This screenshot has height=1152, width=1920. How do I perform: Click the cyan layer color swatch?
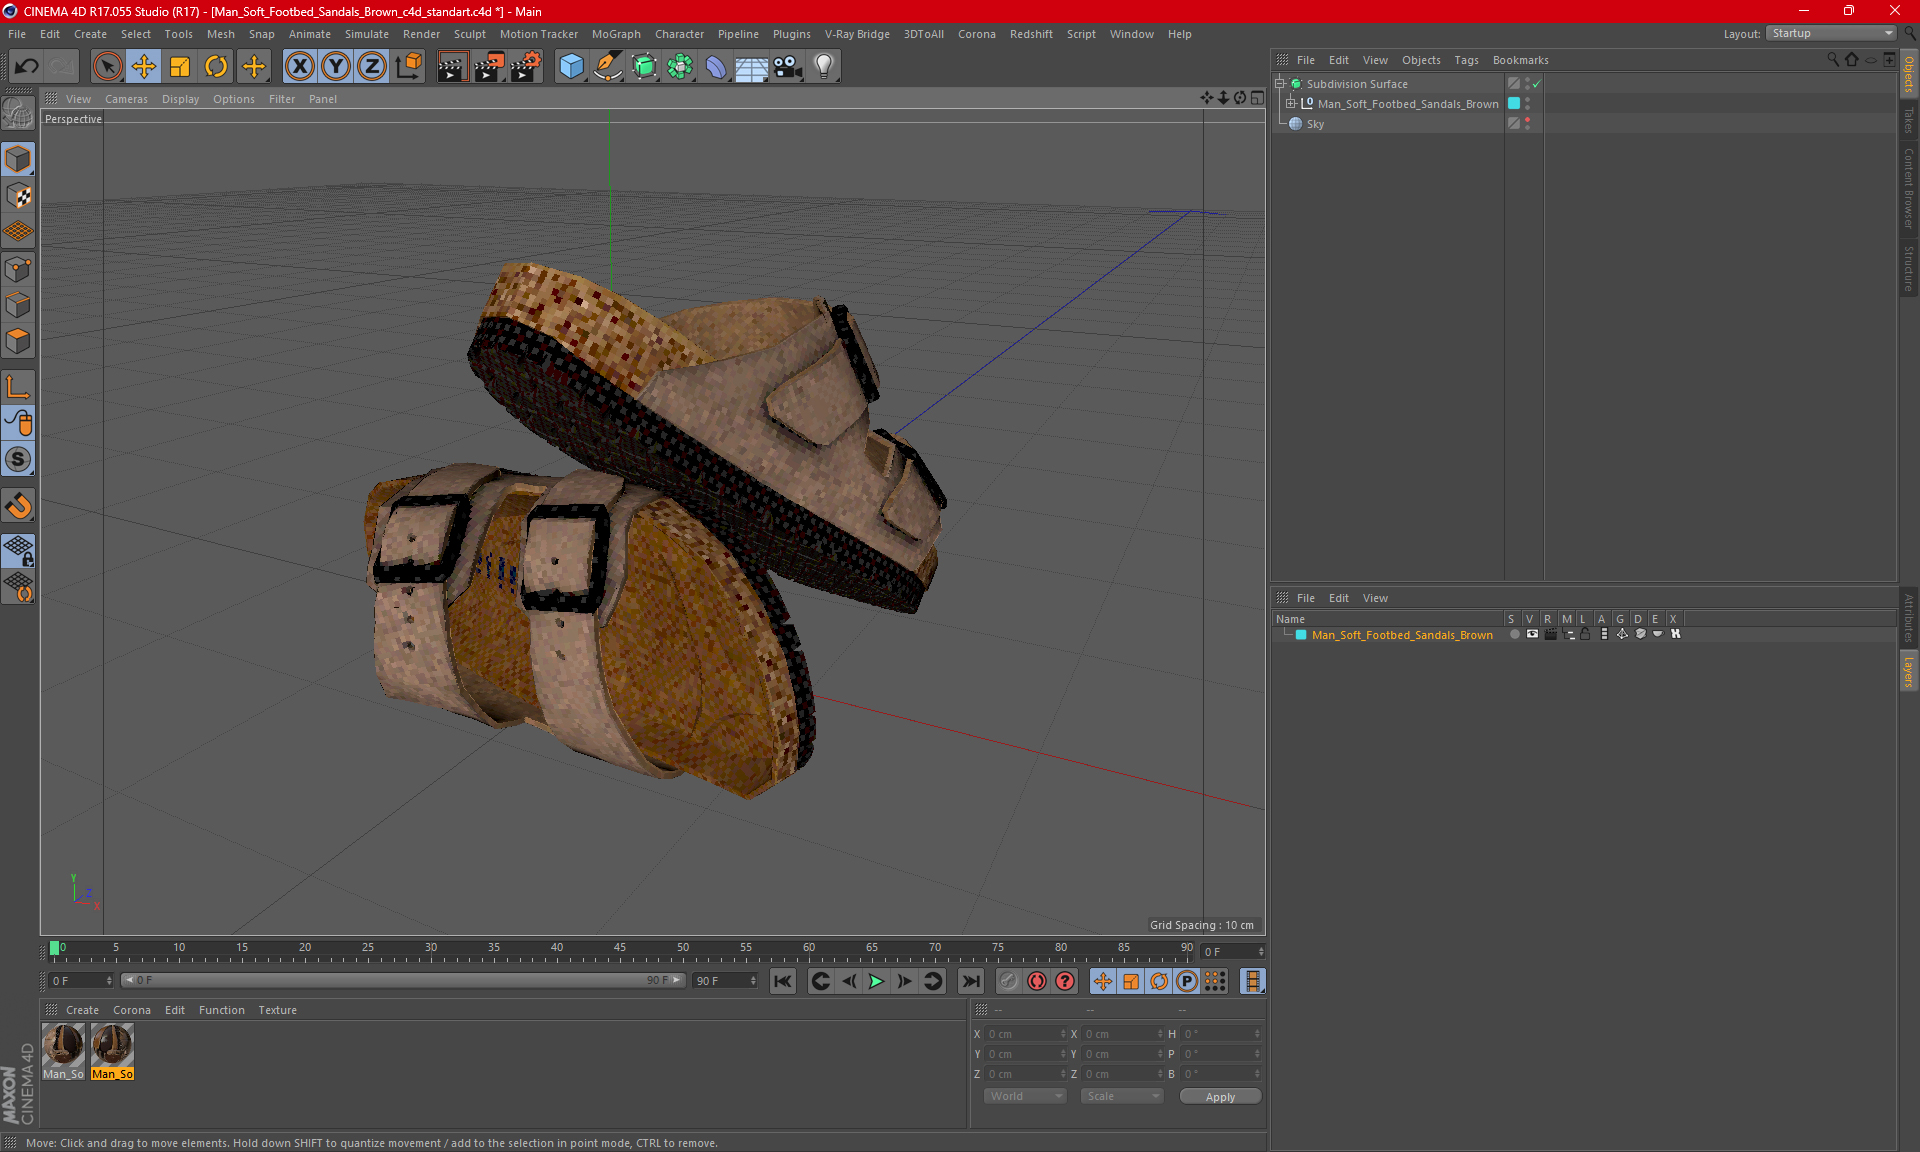click(1301, 635)
